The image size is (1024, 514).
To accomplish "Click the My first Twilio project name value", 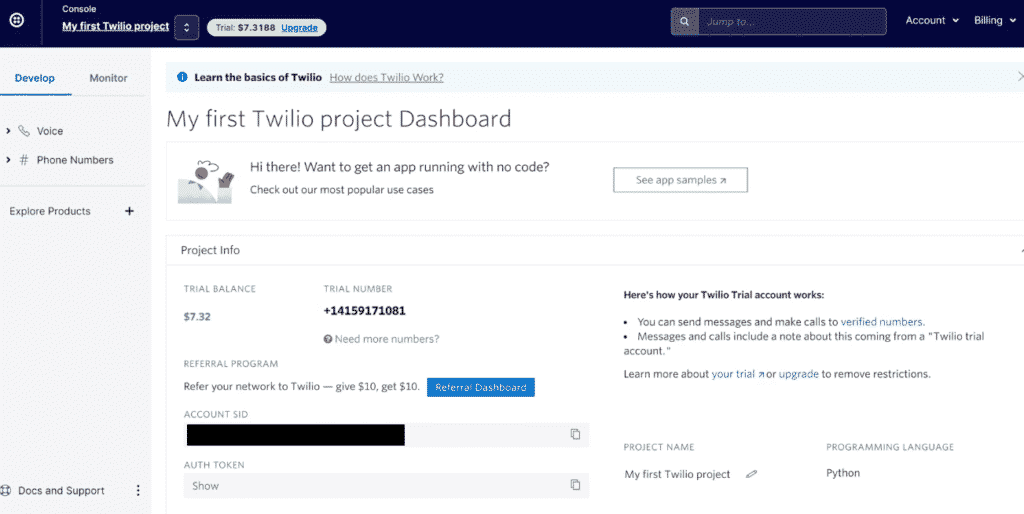I will [x=677, y=475].
